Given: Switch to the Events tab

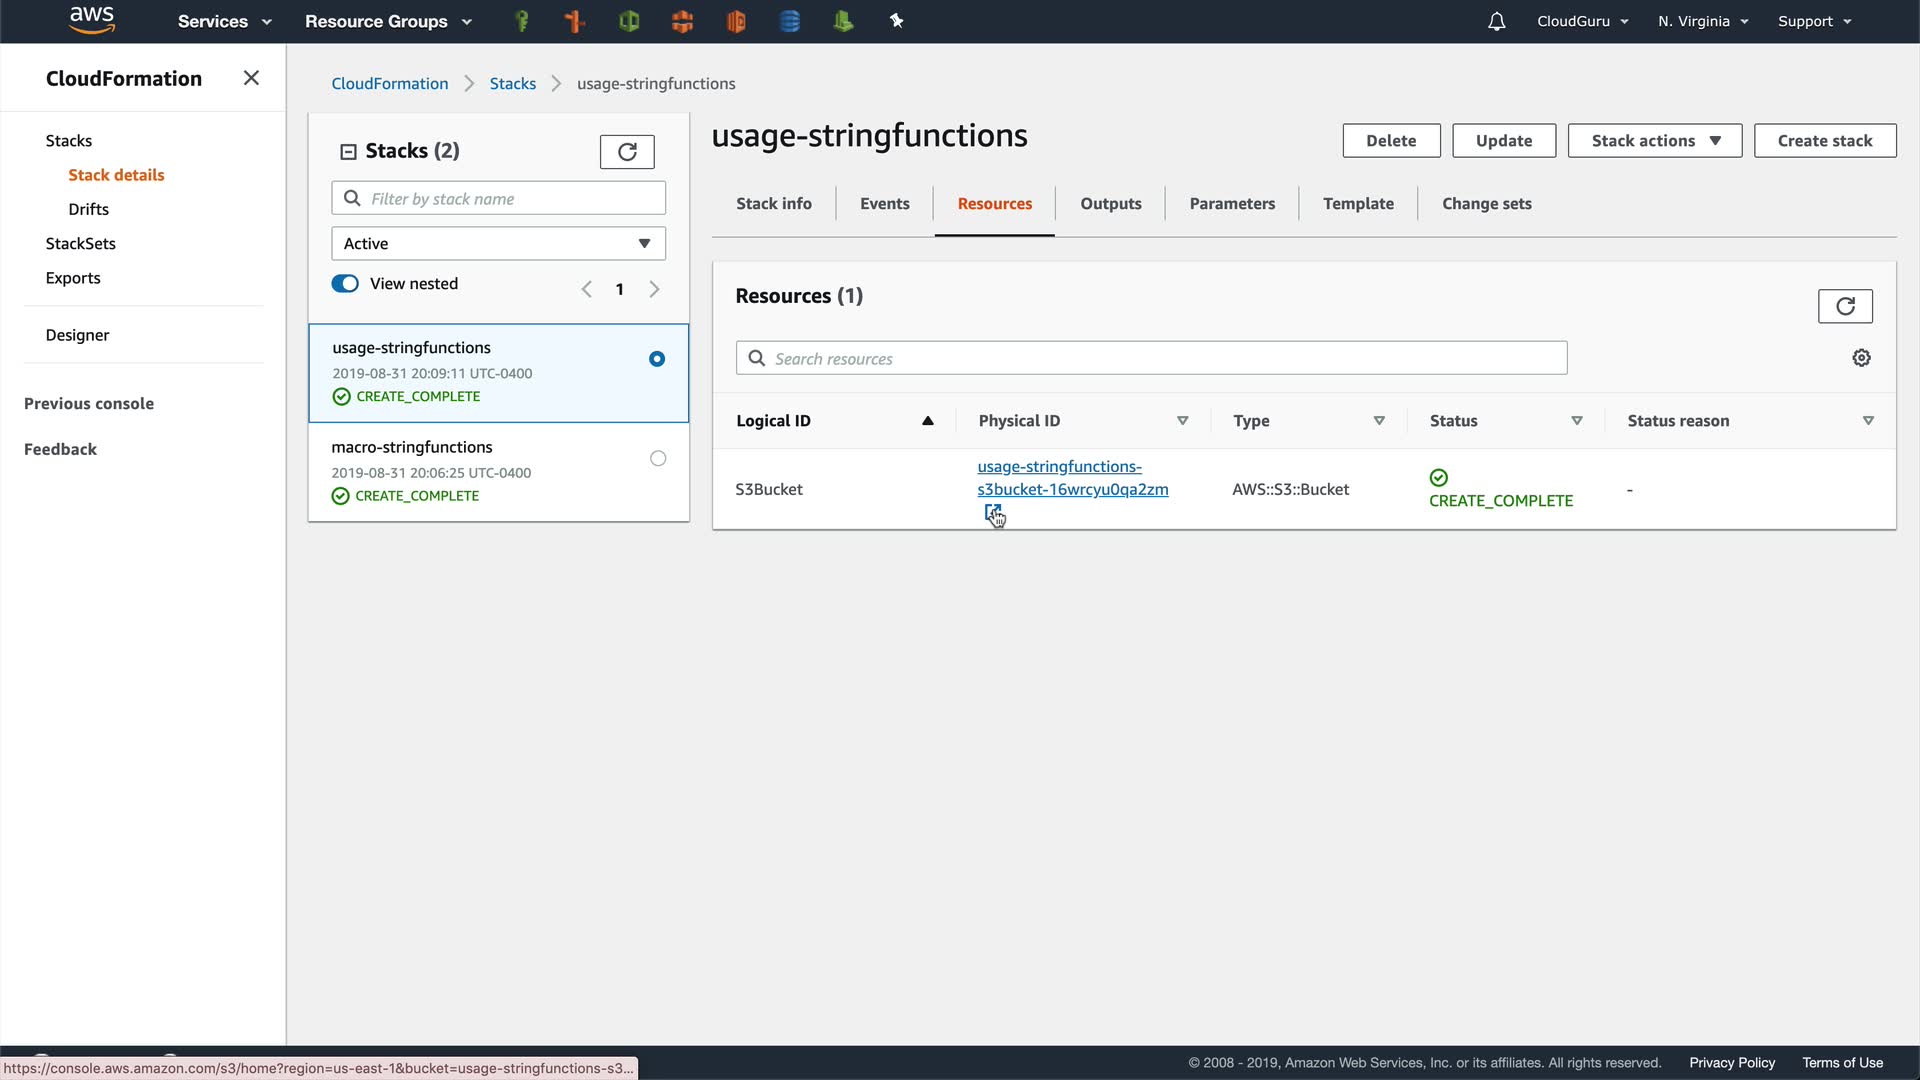Looking at the screenshot, I should tap(884, 204).
